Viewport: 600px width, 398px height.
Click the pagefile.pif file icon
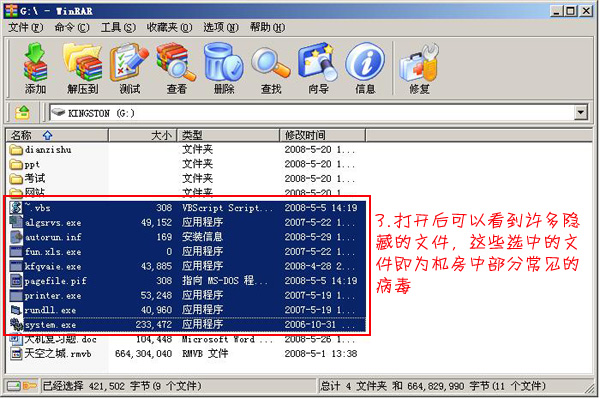tap(16, 281)
